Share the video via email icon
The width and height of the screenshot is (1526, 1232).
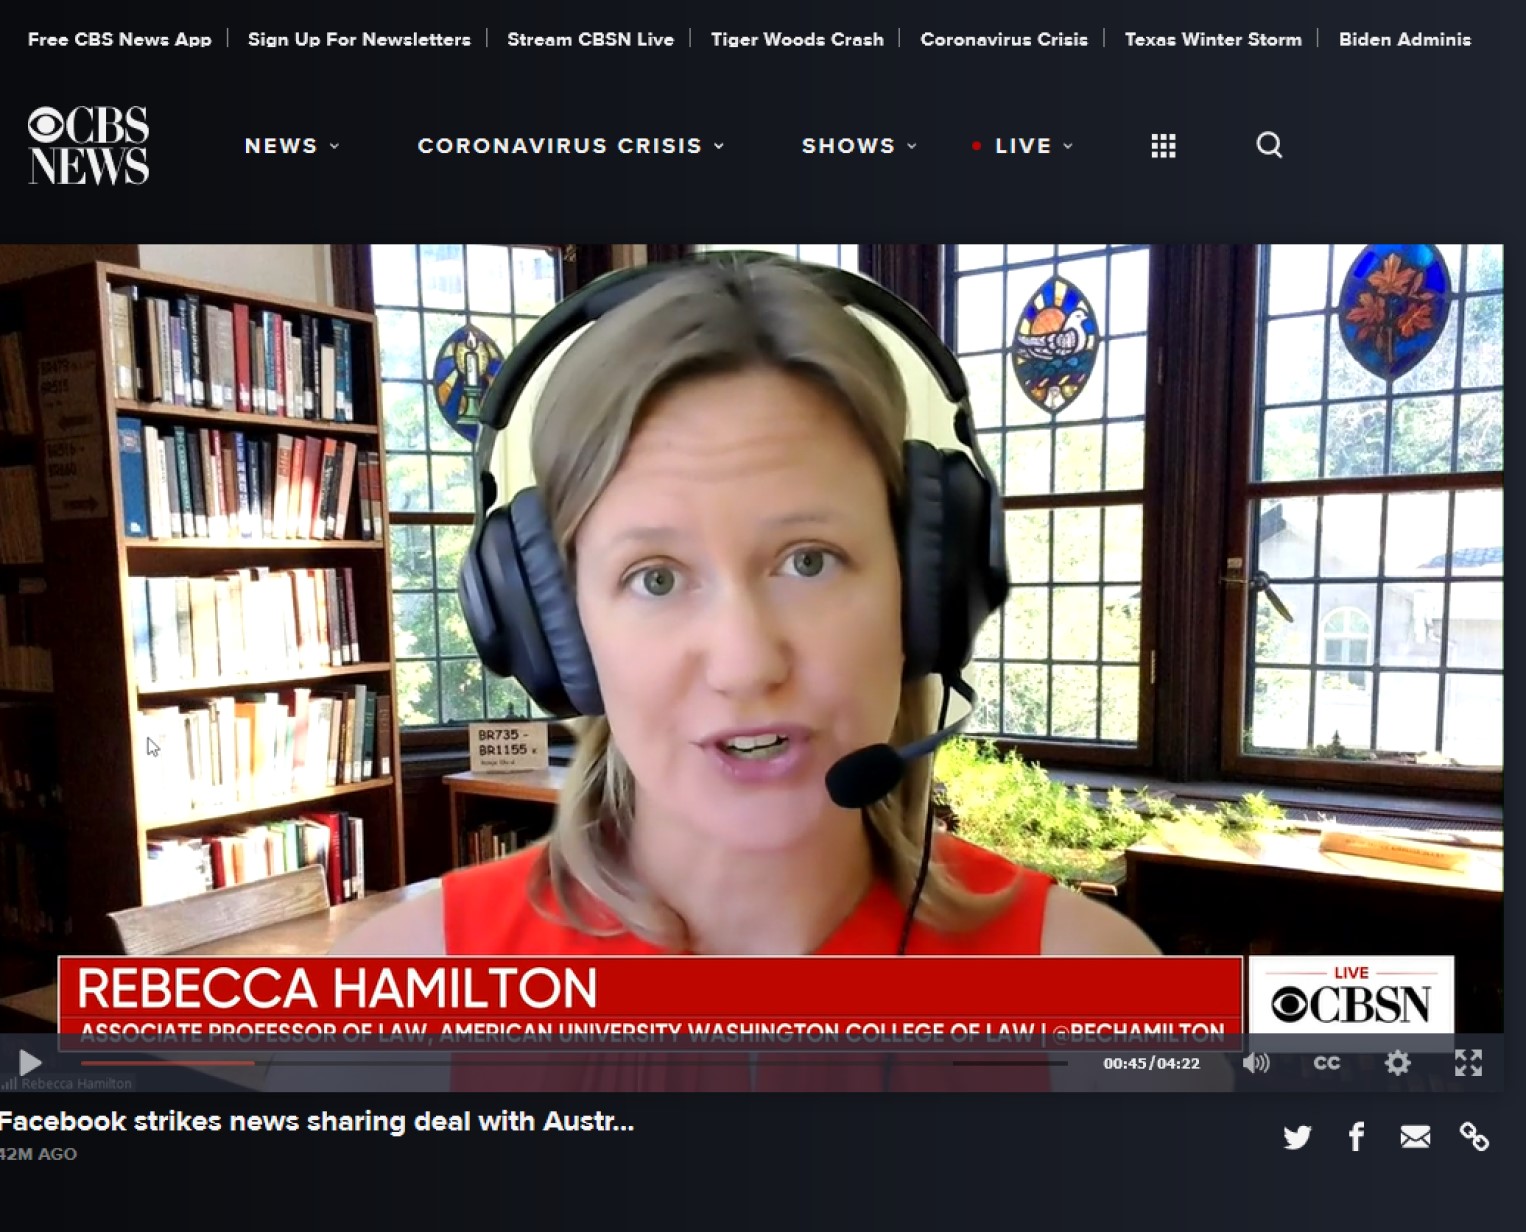(x=1415, y=1137)
